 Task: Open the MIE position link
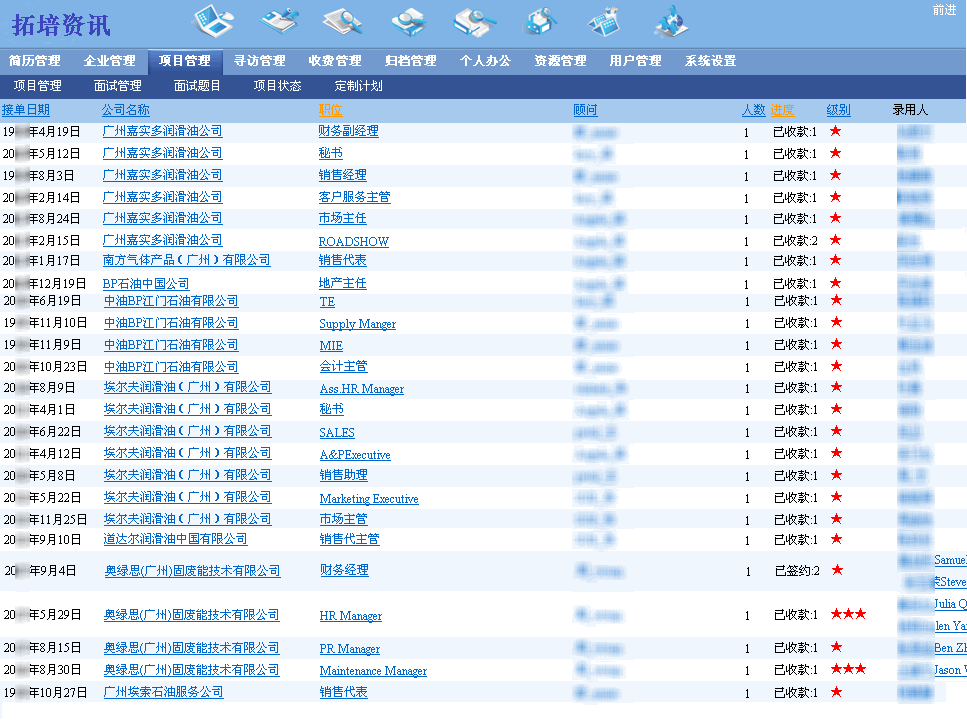(x=331, y=345)
